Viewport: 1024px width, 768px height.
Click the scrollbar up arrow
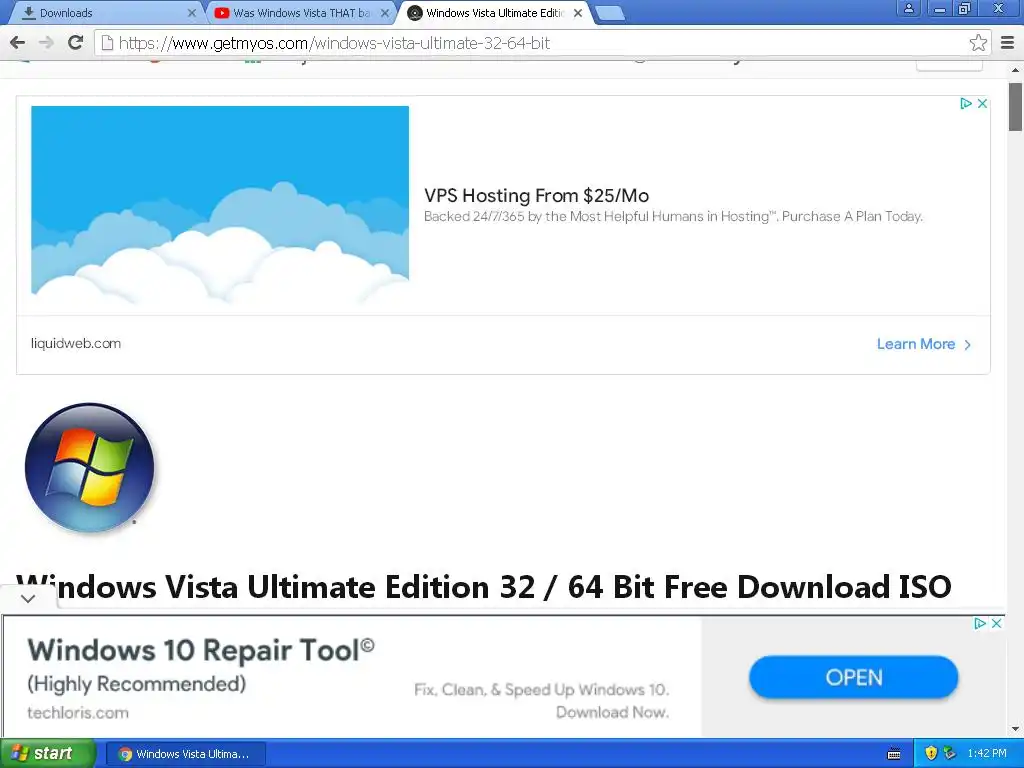pos(1016,70)
